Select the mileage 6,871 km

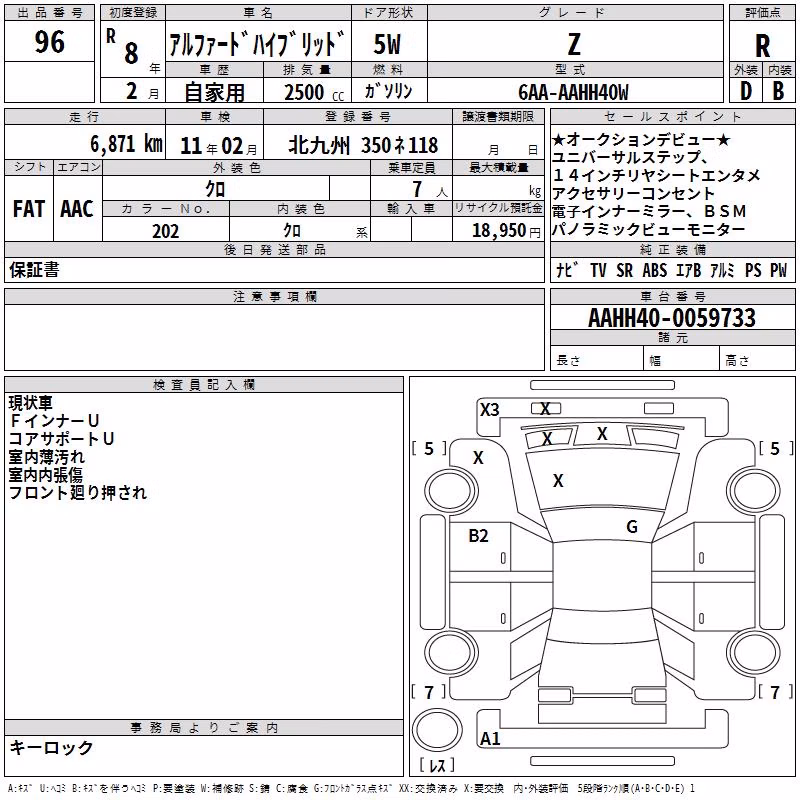pyautogui.click(x=127, y=144)
